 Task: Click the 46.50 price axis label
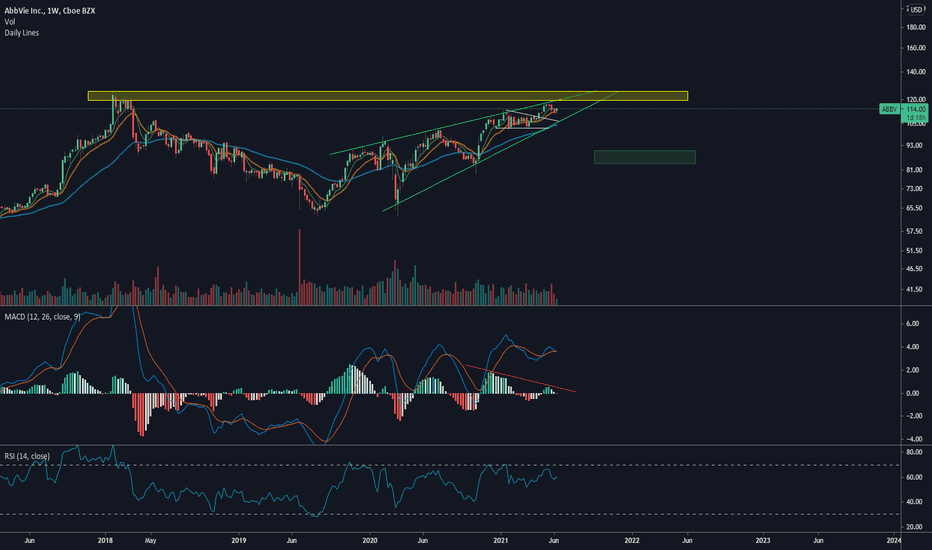[916, 269]
